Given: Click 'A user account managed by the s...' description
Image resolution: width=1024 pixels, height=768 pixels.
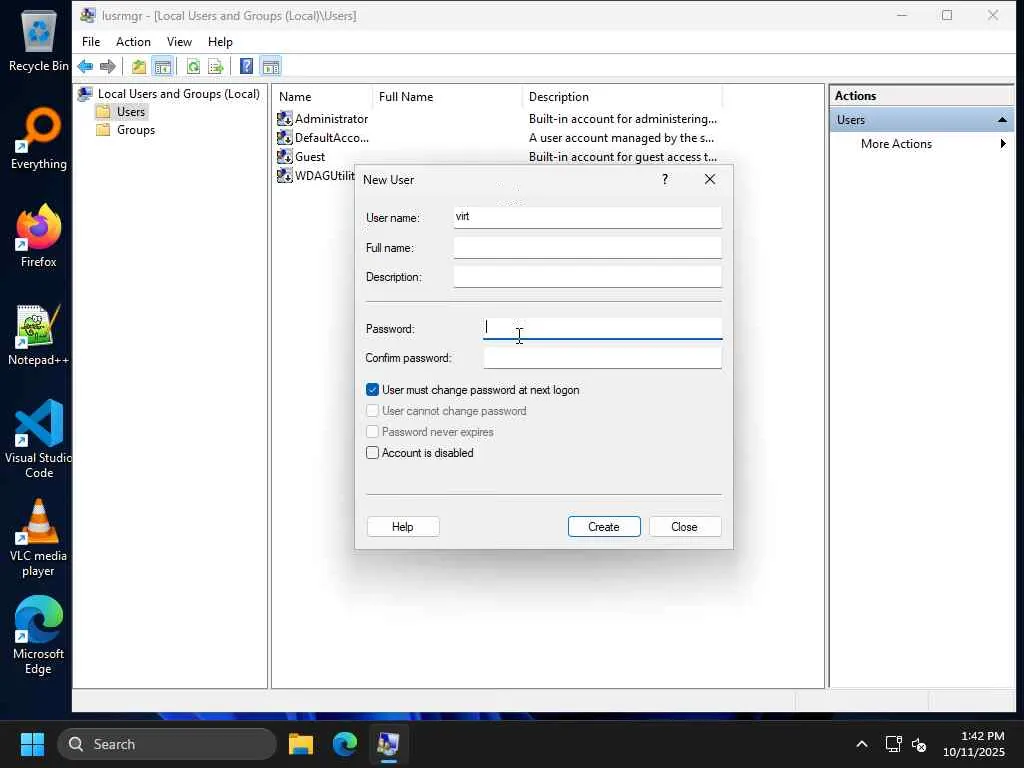Looking at the screenshot, I should [621, 138].
